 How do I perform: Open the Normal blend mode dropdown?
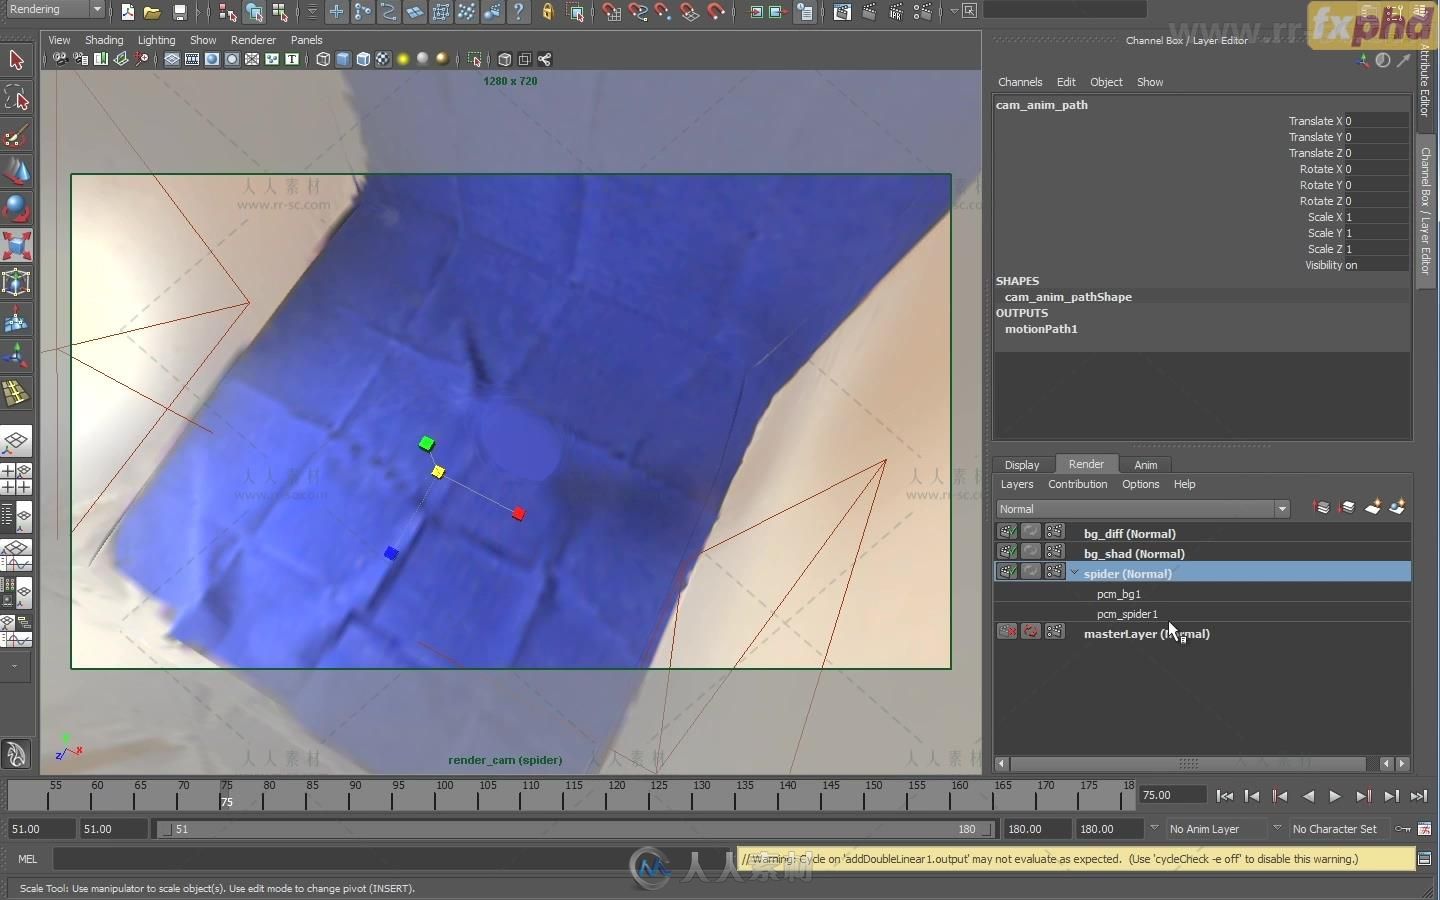(x=1143, y=509)
